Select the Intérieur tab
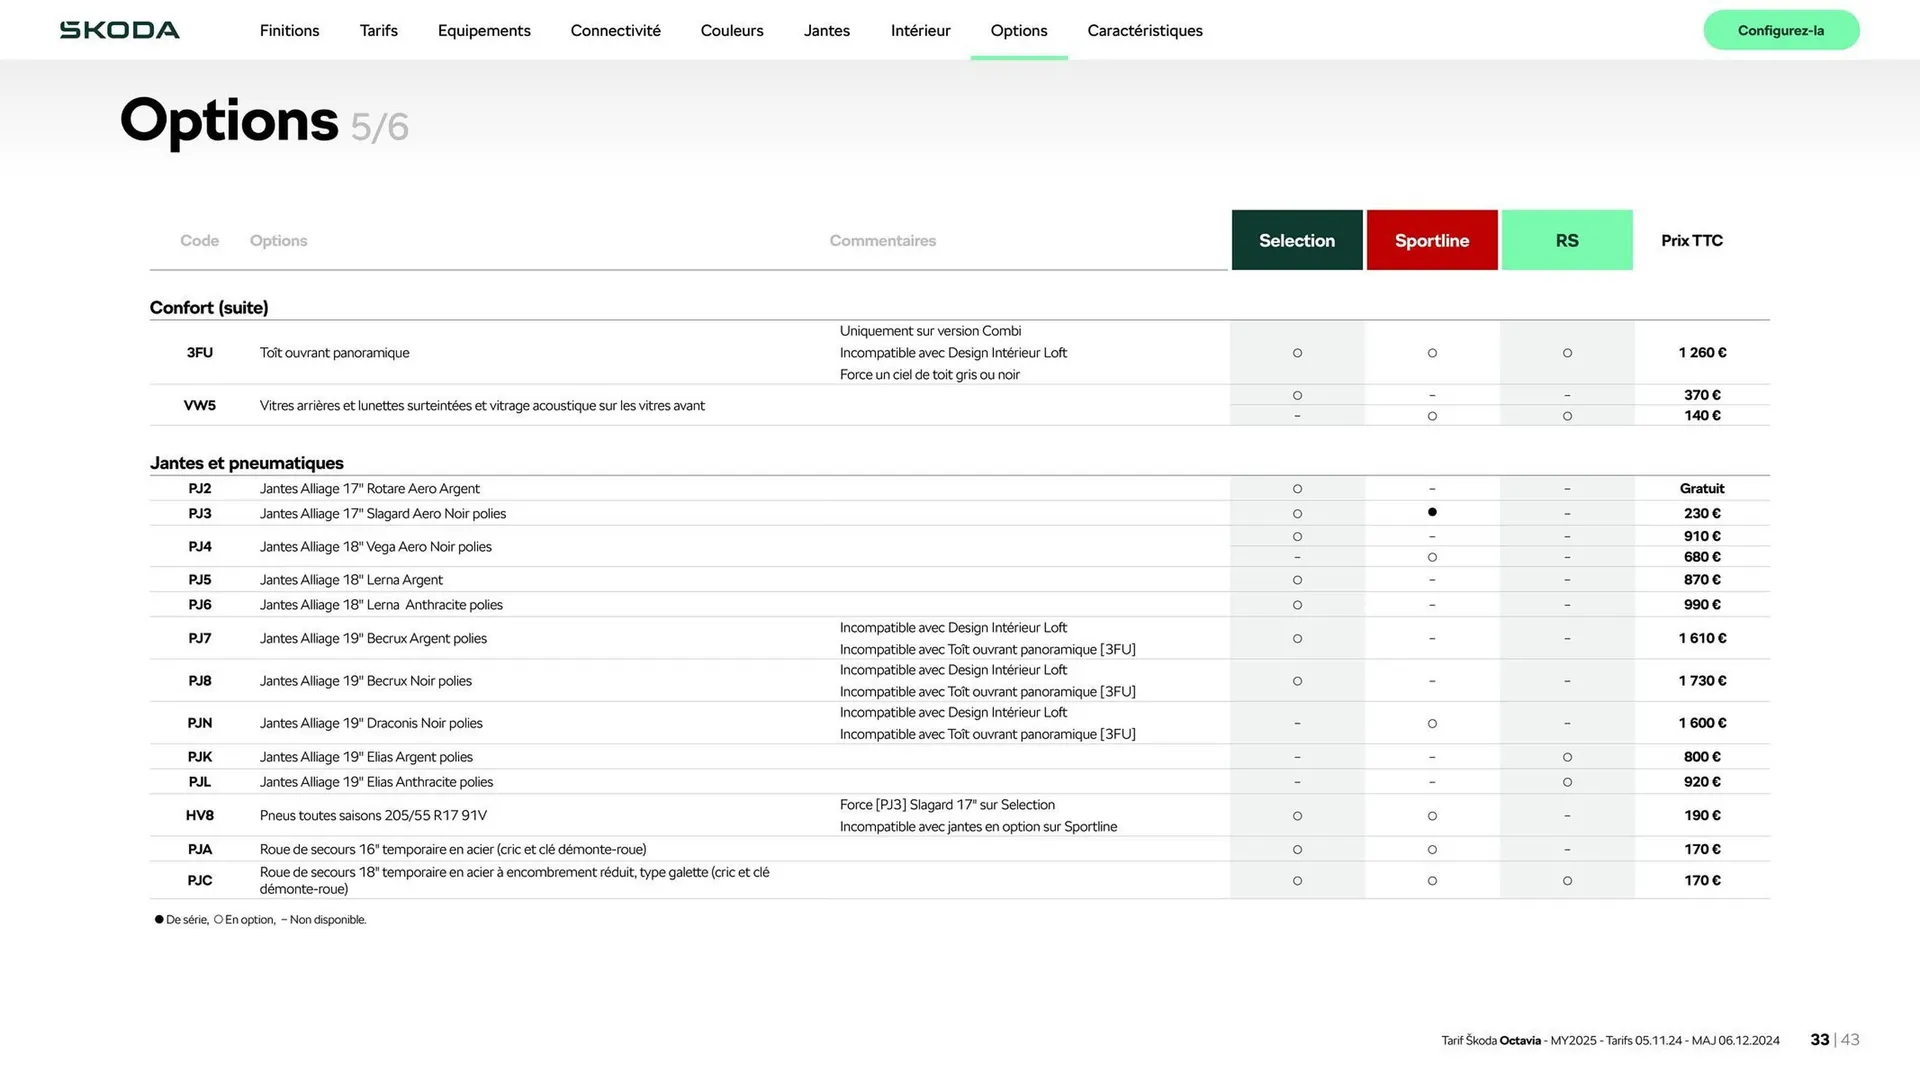Image resolution: width=1920 pixels, height=1080 pixels. coord(920,31)
